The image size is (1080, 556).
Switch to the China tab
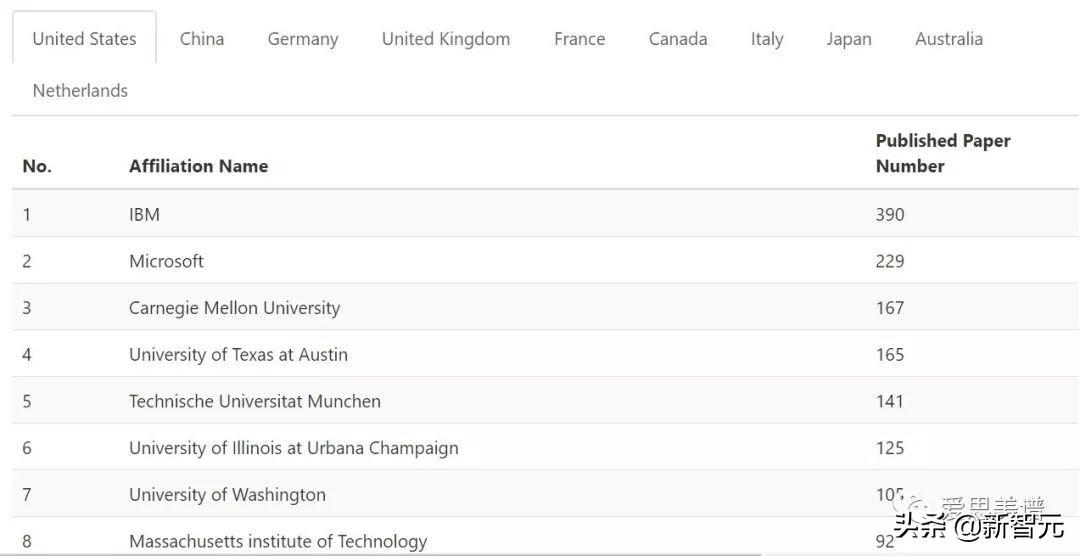click(x=202, y=39)
